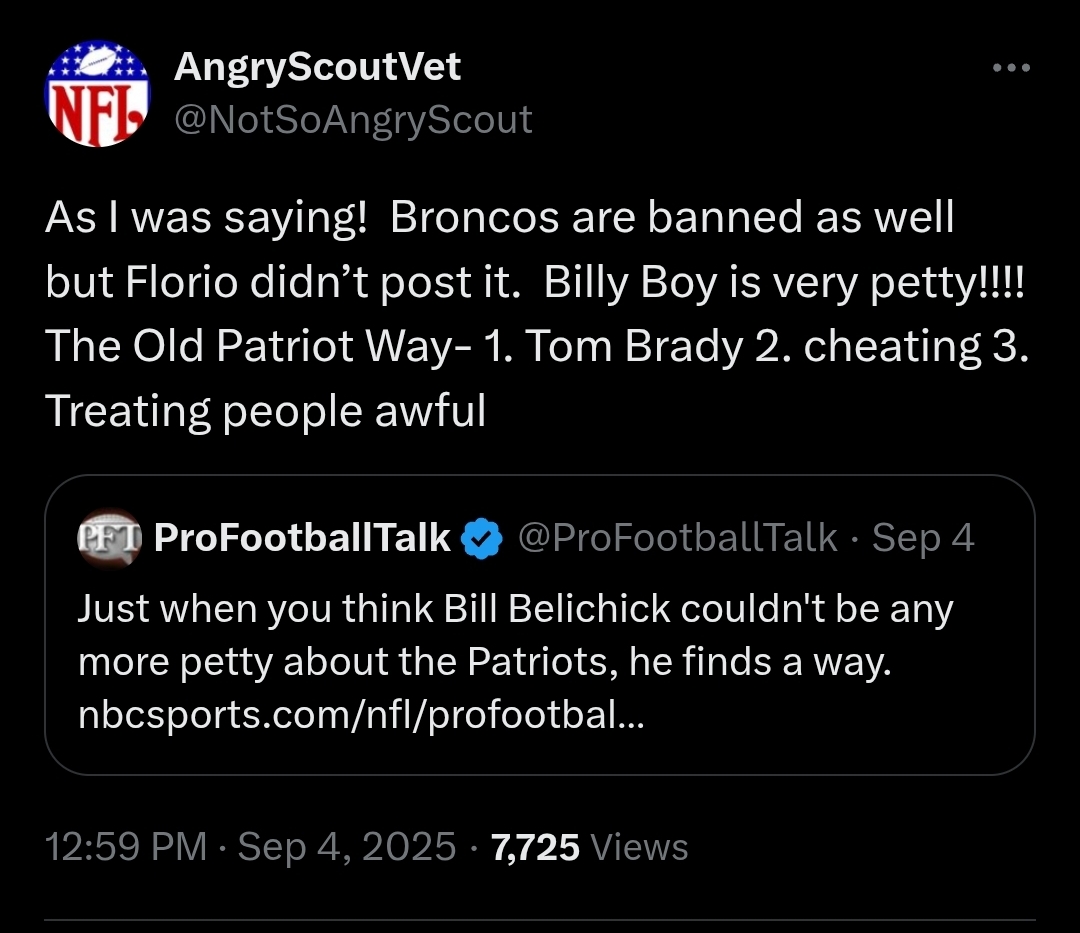The height and width of the screenshot is (933, 1080).
Task: Open the nbcsports.com article link
Action: [362, 716]
